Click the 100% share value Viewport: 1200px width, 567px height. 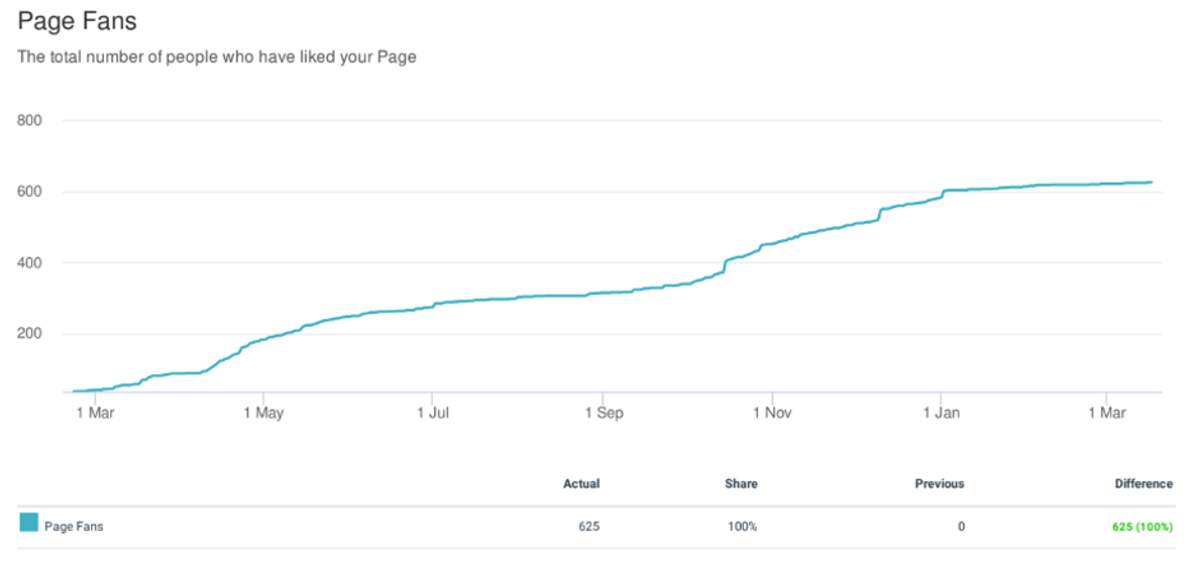743,527
